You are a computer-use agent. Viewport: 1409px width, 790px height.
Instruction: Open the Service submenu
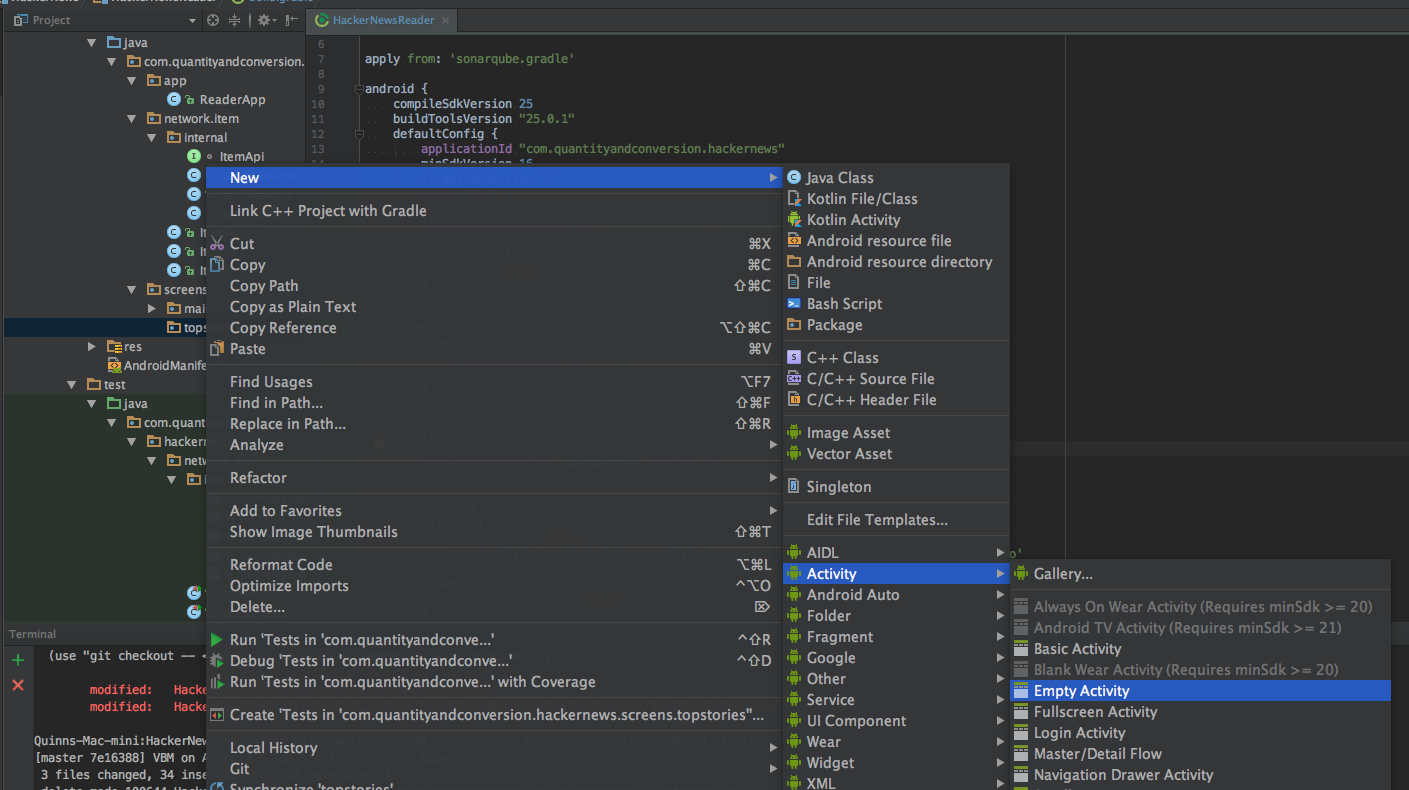(x=895, y=700)
